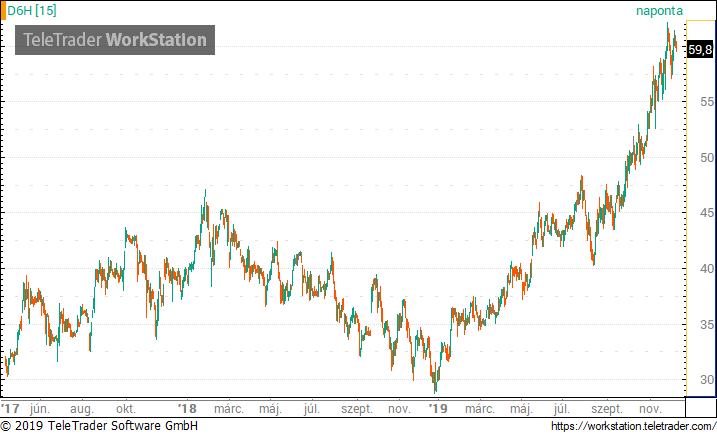Click the nov. label after '19
Screen dimensions: 717x435
[650, 409]
